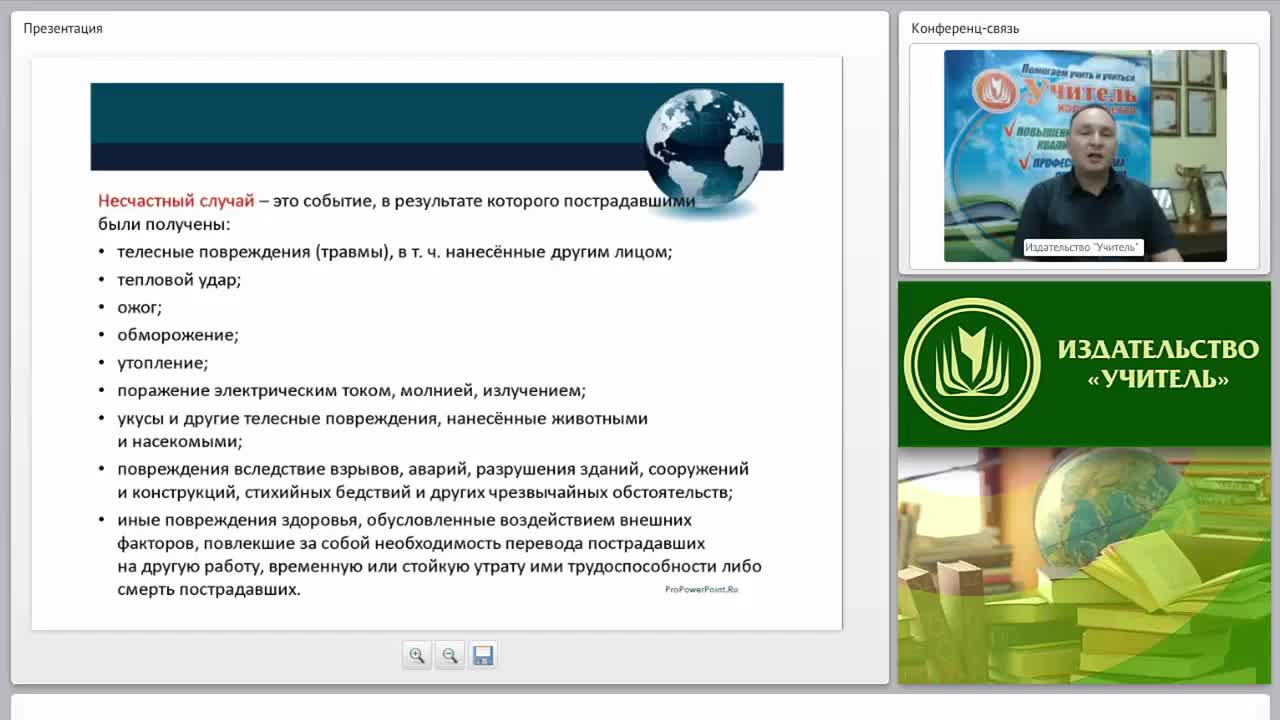The height and width of the screenshot is (720, 1280).
Task: Click the line поражение электрическим током, молнией, излучением
Action: pos(351,391)
